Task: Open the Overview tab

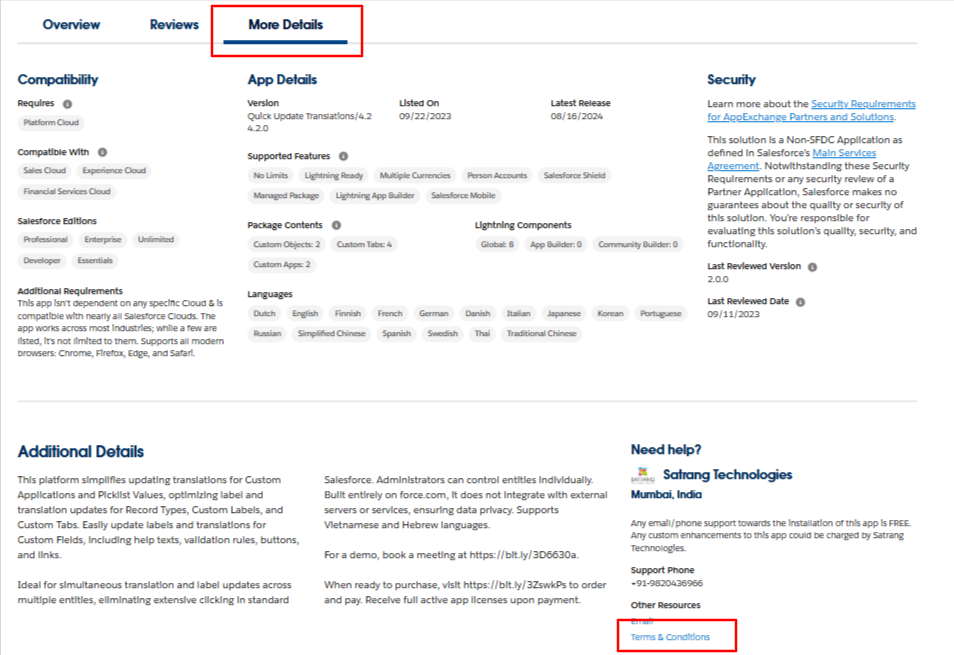Action: [71, 25]
